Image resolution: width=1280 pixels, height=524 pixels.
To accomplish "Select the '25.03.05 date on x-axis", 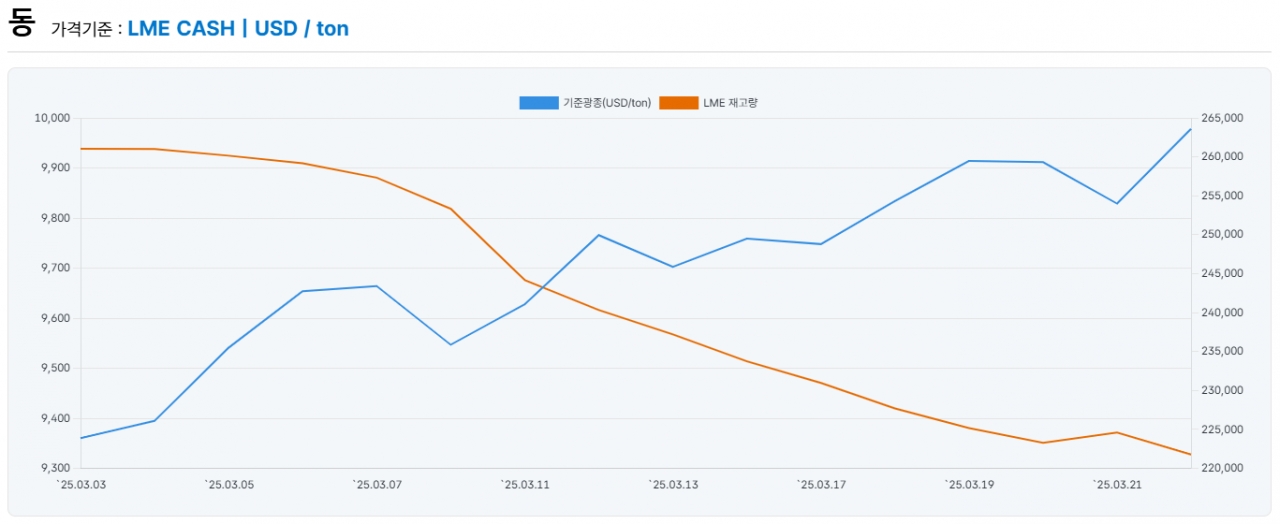I will tap(229, 485).
